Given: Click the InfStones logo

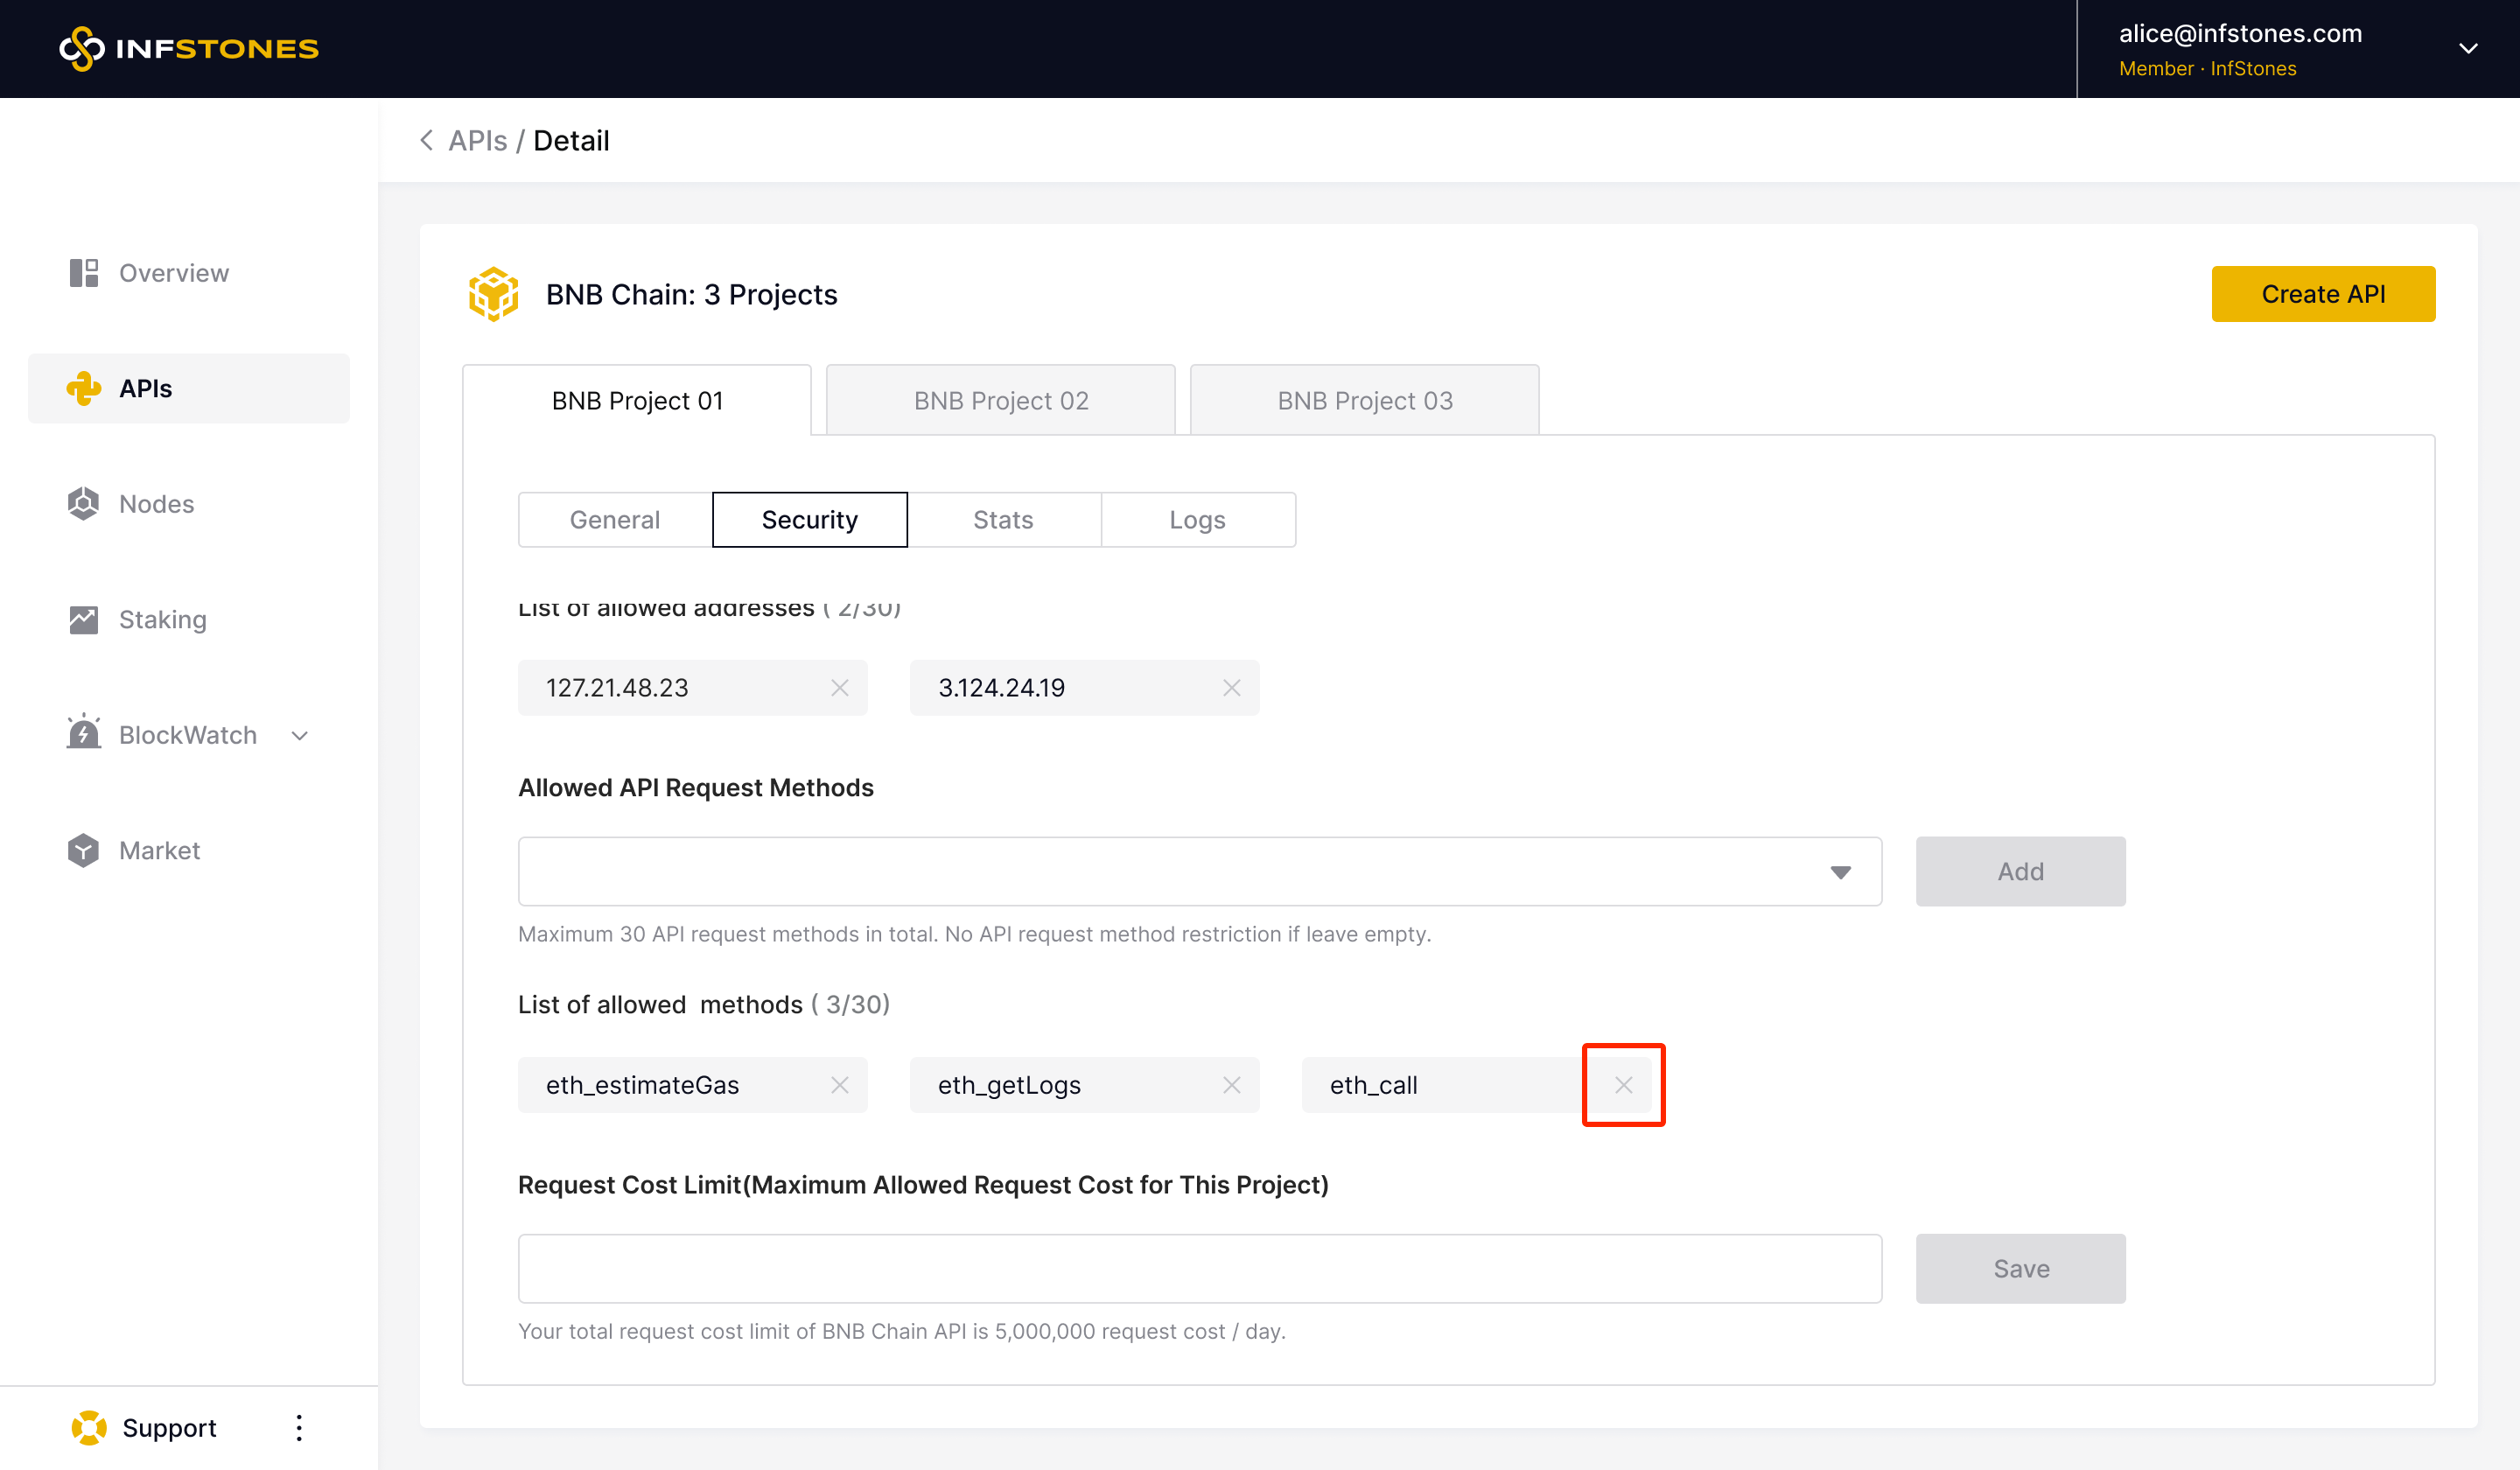Looking at the screenshot, I should [x=189, y=48].
